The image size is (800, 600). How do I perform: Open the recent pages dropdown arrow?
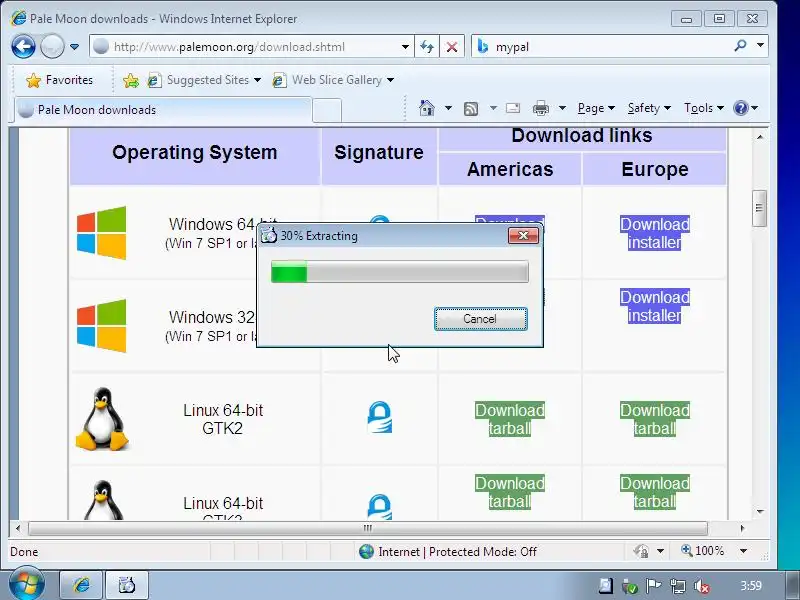[74, 47]
